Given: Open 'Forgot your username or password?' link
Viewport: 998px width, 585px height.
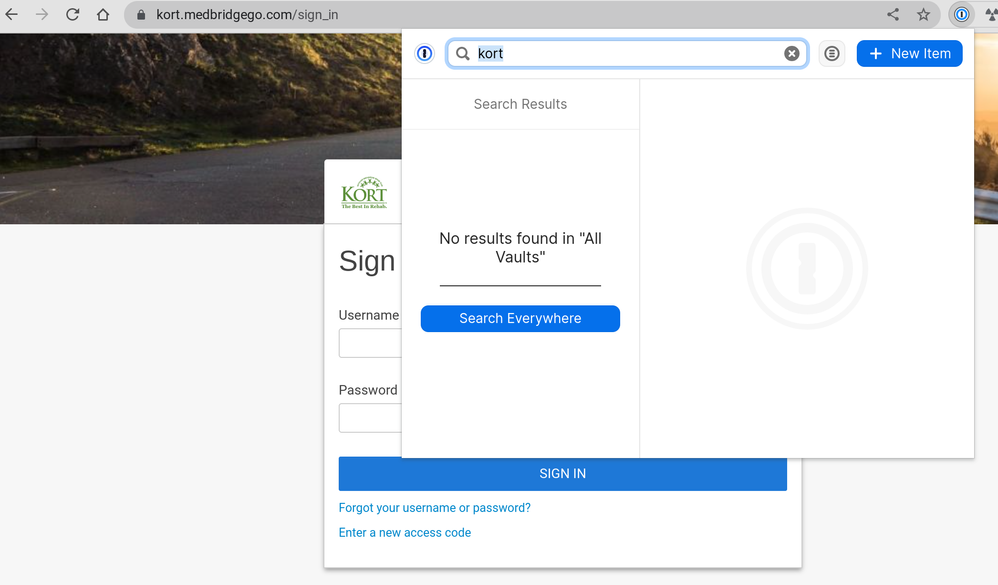Looking at the screenshot, I should [x=434, y=508].
